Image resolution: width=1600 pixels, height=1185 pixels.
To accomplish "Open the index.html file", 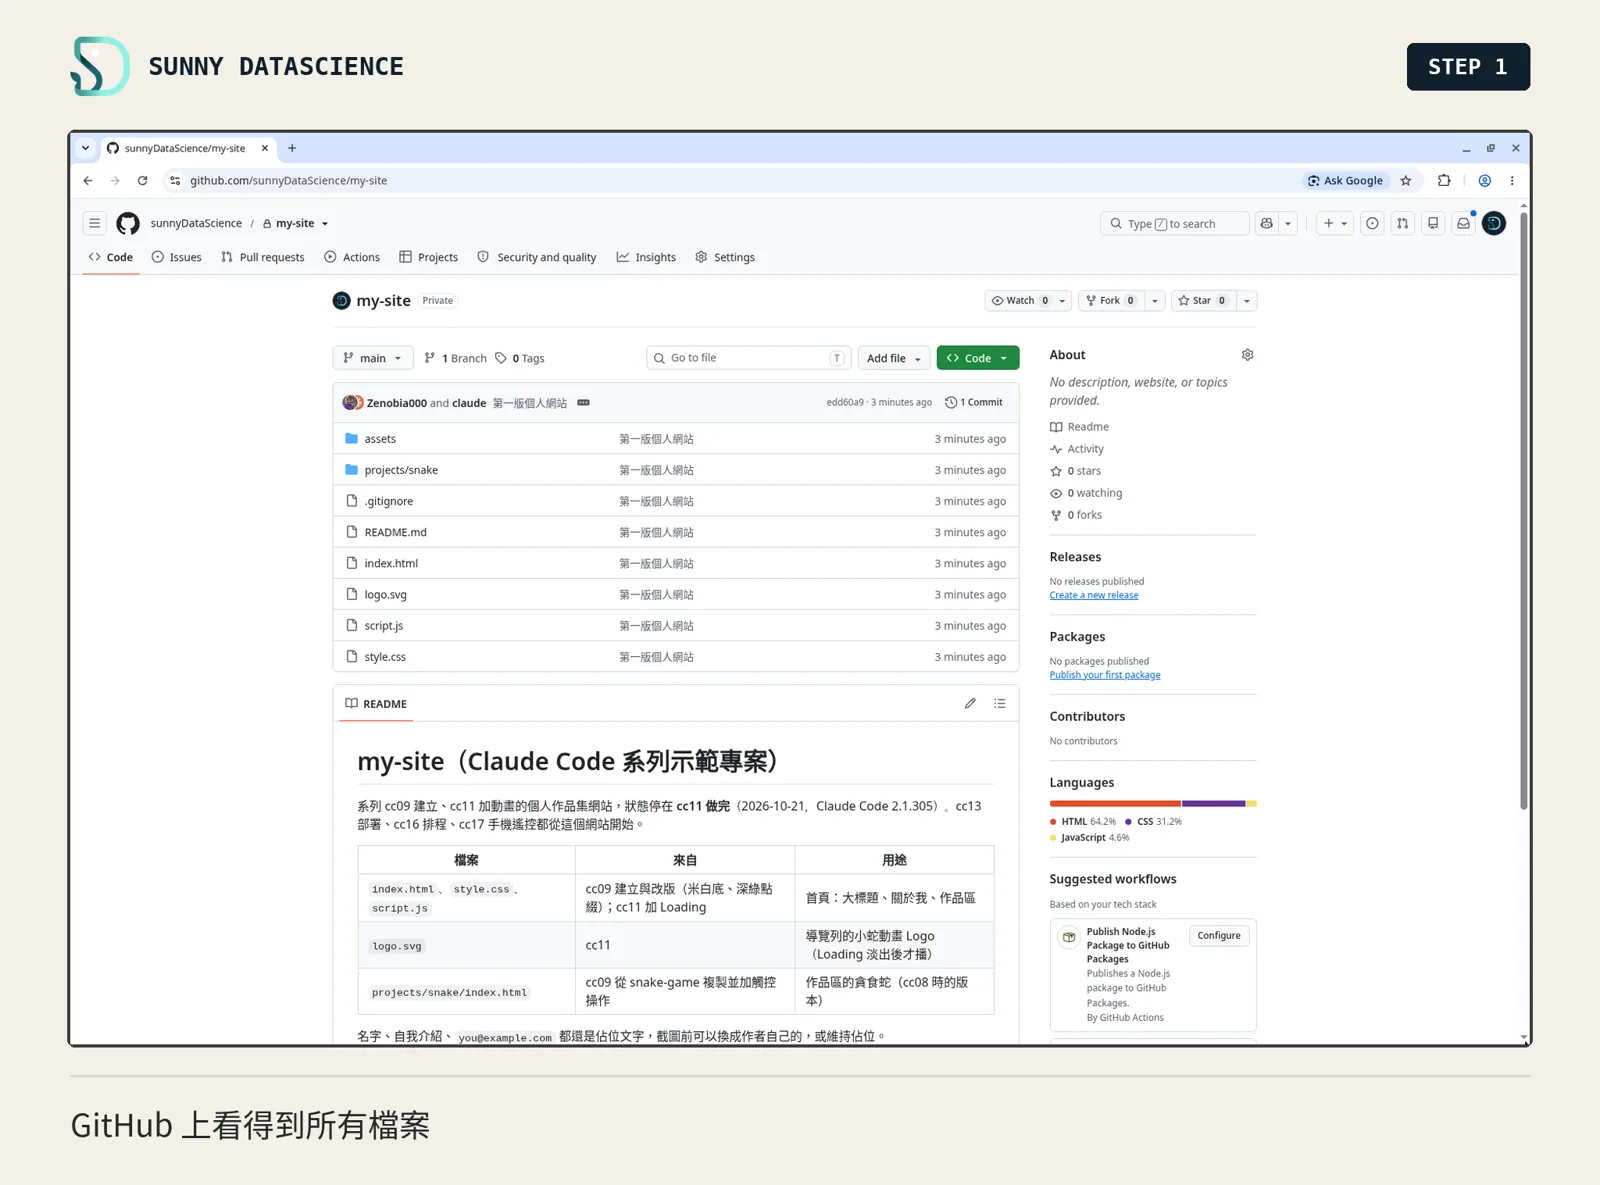I will coord(391,564).
